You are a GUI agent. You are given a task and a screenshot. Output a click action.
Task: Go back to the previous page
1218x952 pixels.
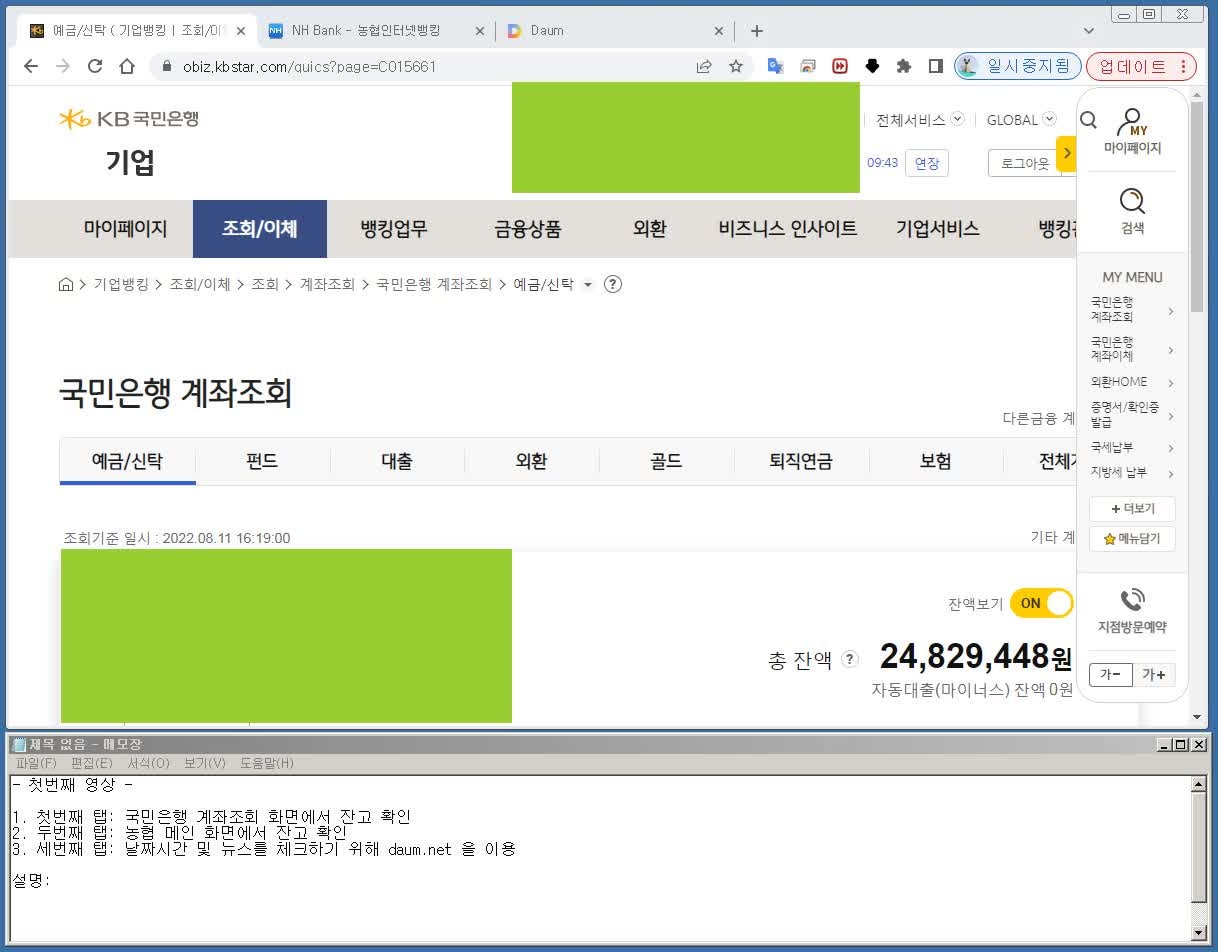31,66
